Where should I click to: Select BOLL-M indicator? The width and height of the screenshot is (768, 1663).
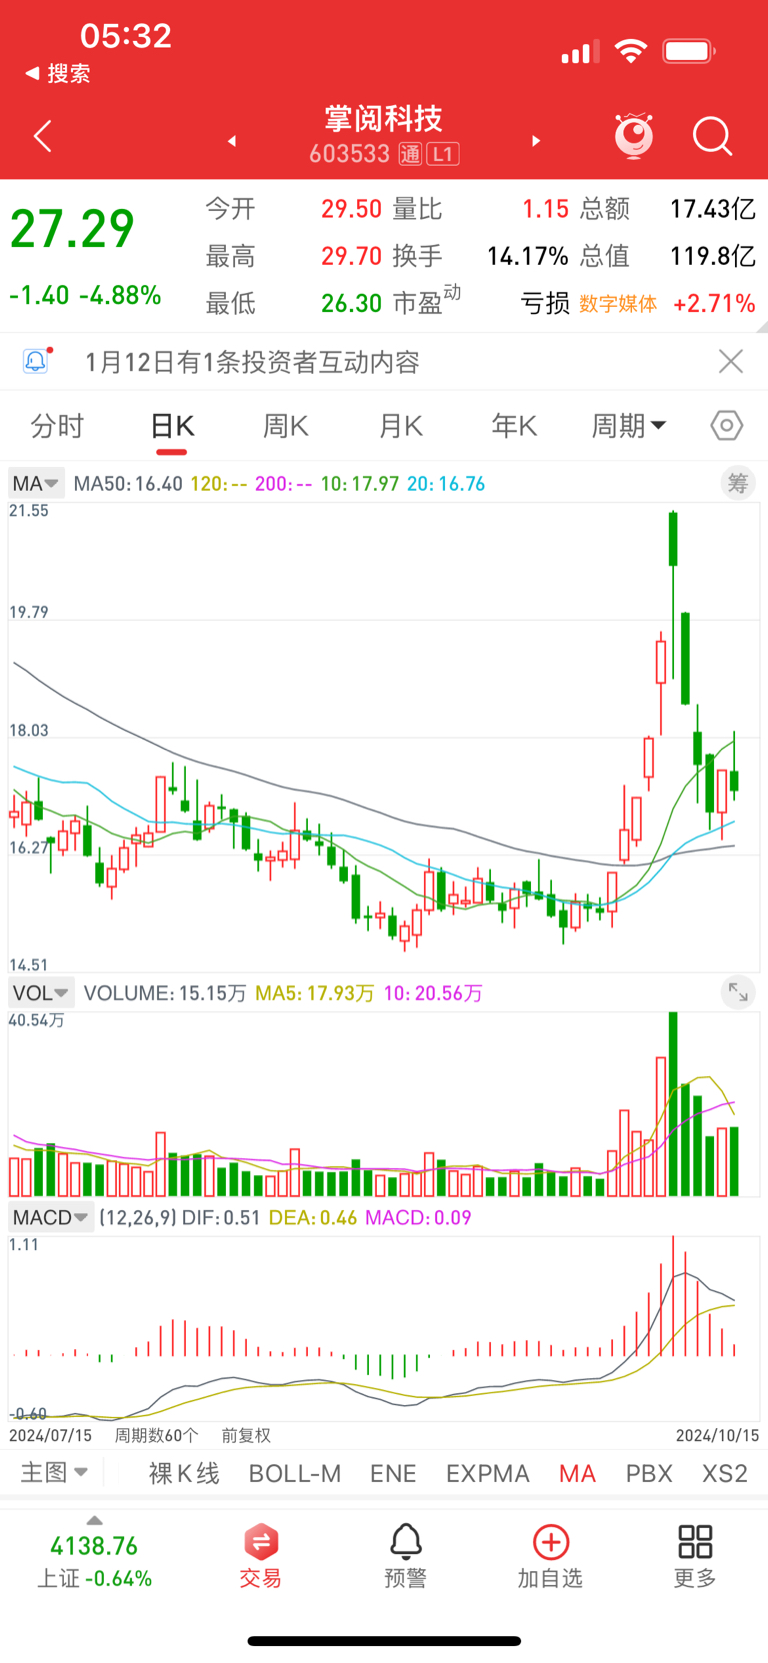(x=295, y=1473)
